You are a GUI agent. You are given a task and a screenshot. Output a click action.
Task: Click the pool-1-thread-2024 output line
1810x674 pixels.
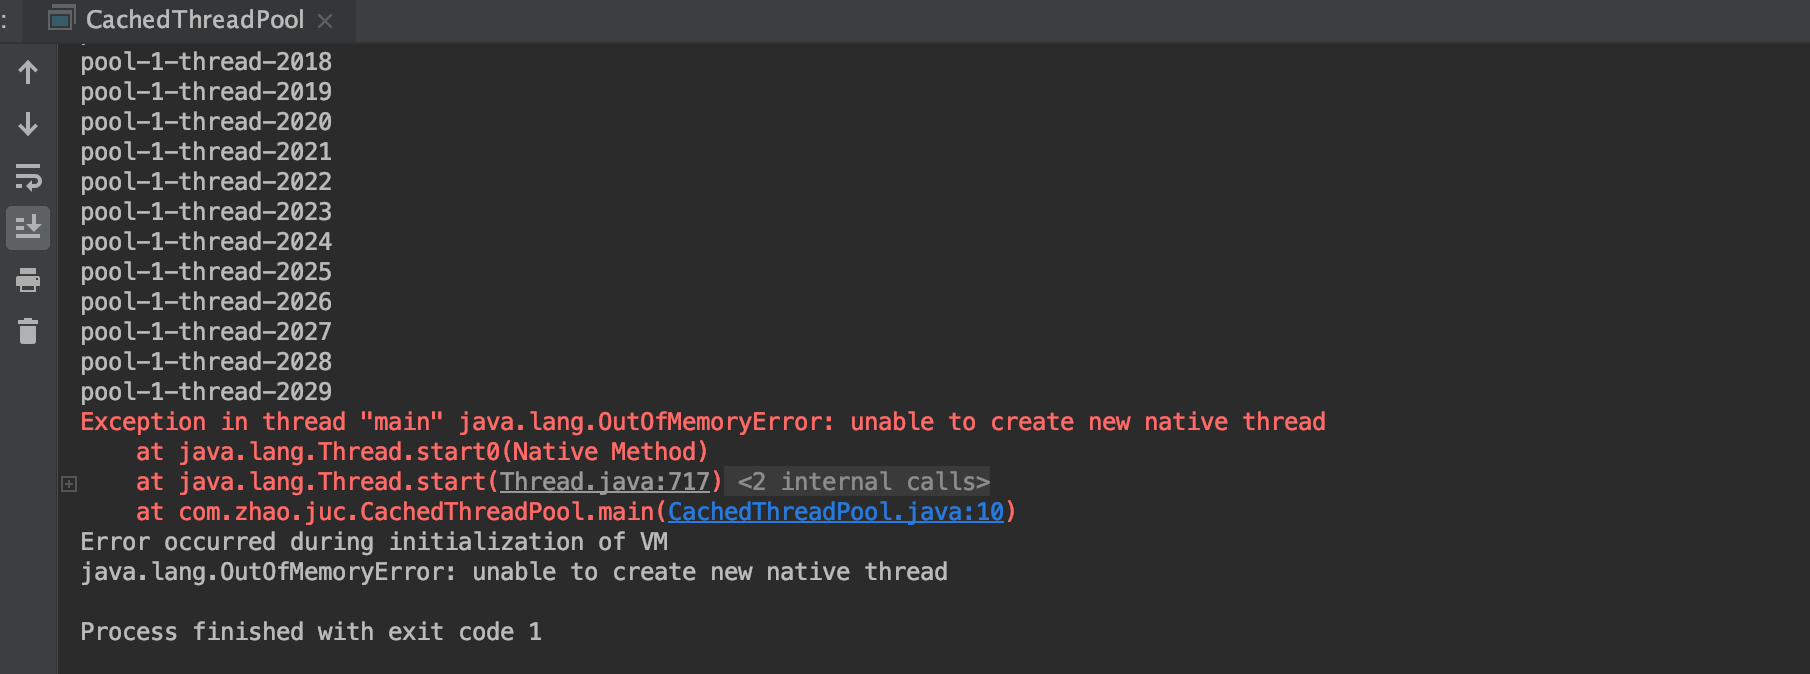[x=206, y=242]
